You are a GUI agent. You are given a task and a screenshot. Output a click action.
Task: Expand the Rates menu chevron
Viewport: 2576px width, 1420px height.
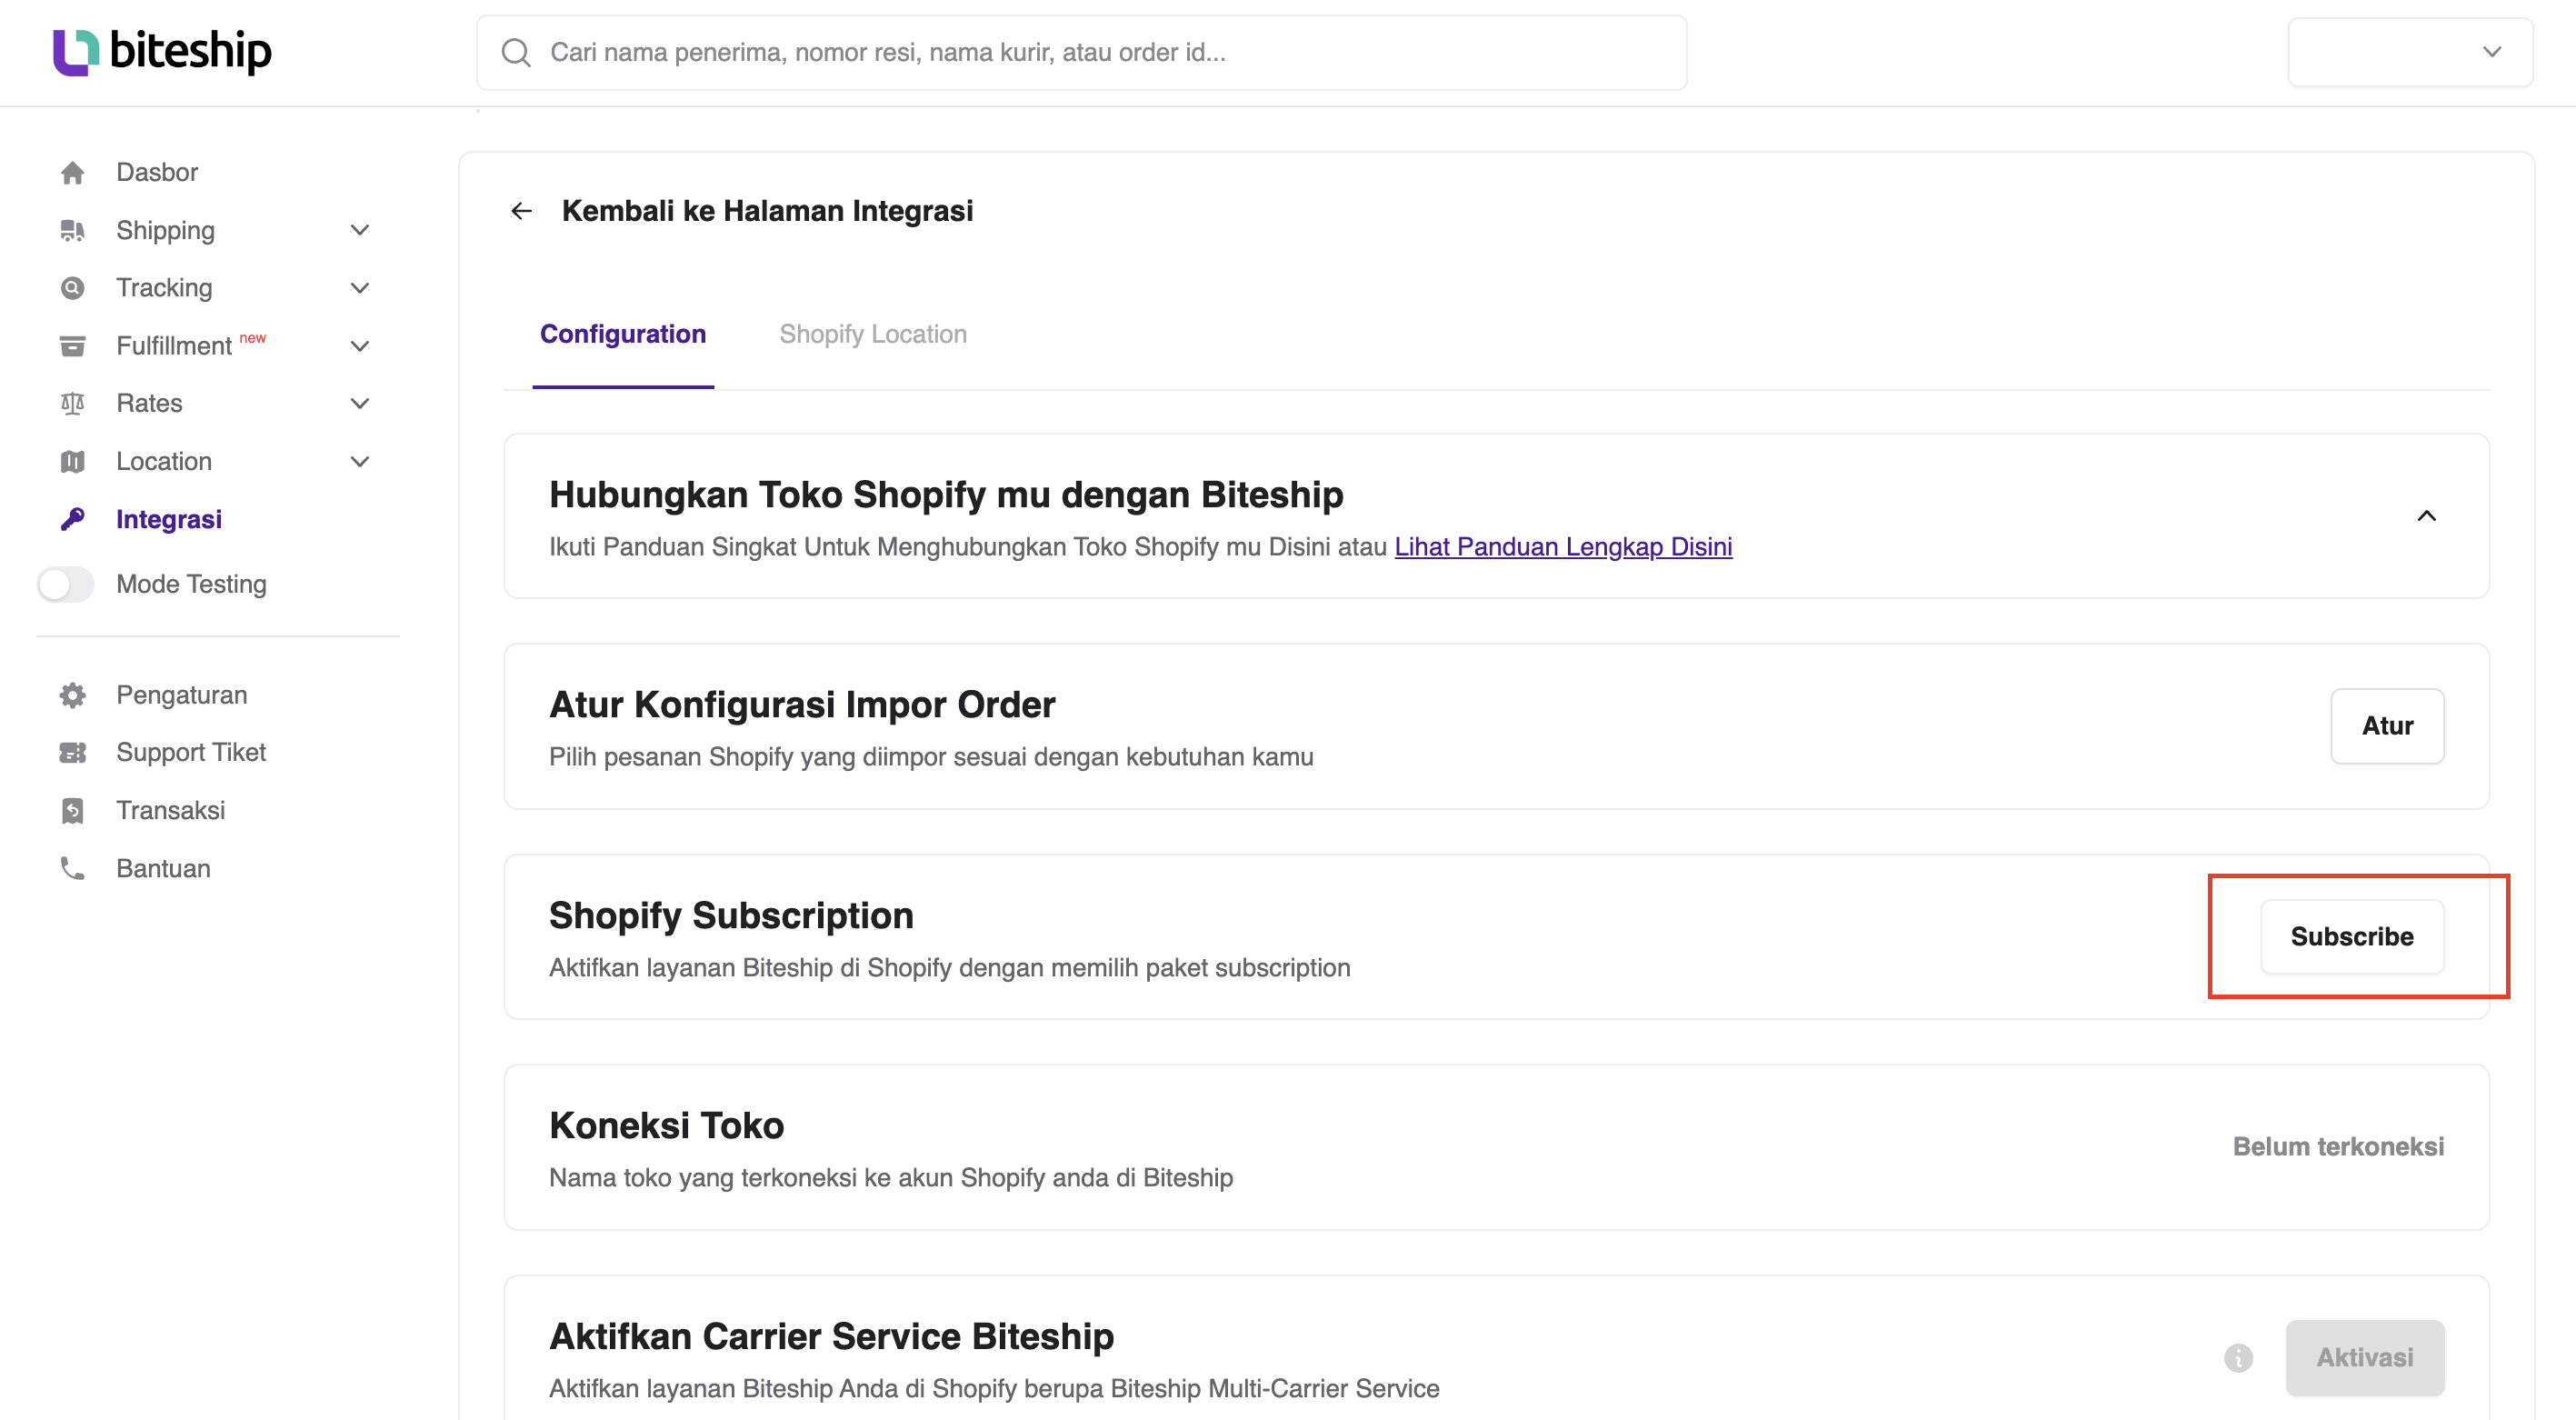coord(360,403)
